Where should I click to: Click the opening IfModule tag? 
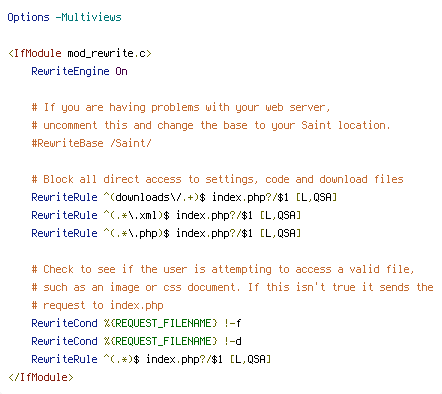coord(80,53)
